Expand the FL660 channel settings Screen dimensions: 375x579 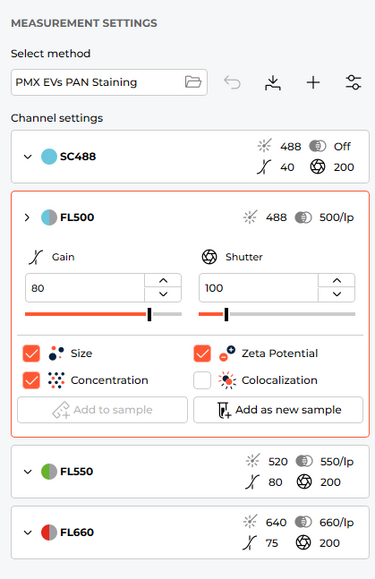(28, 532)
